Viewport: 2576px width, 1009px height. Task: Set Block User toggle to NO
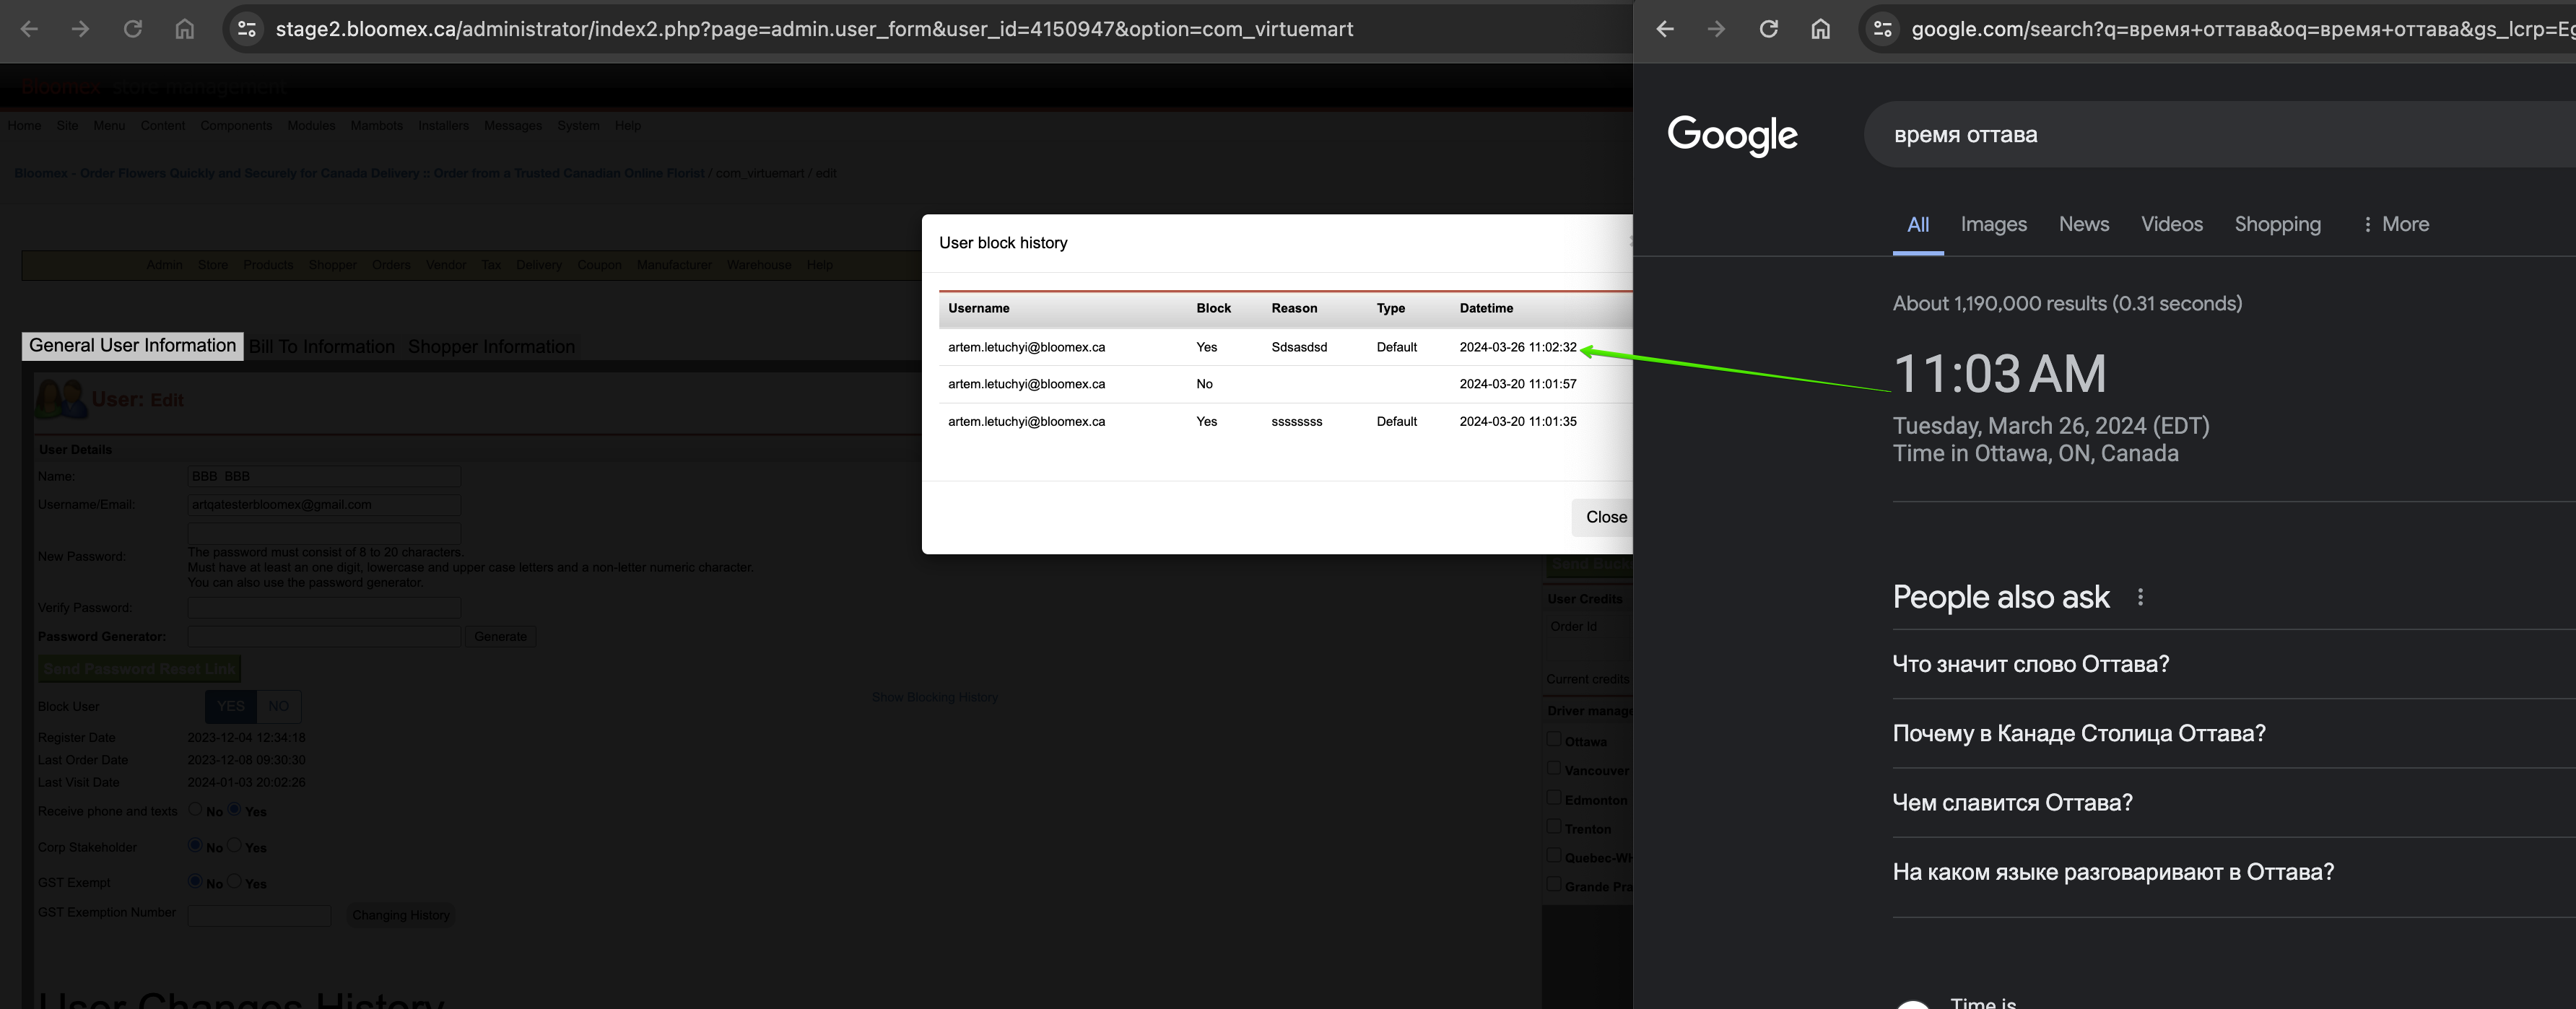278,706
